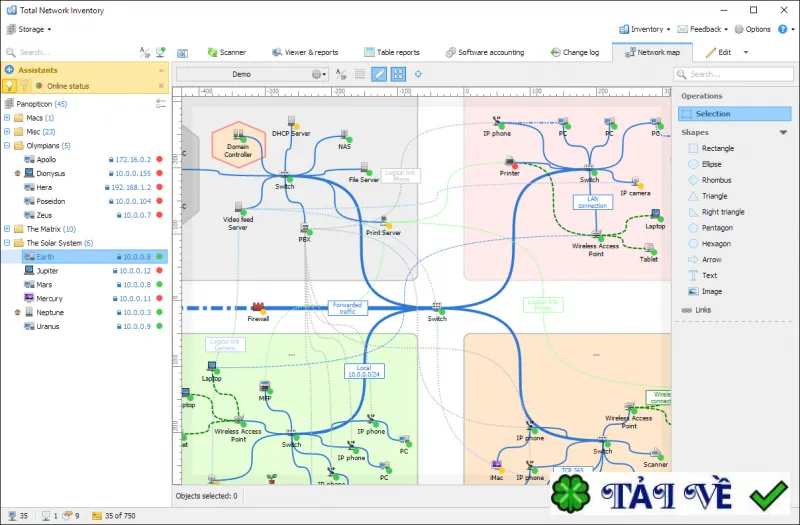Expand the Misc folder
The height and width of the screenshot is (525, 800).
coord(7,132)
